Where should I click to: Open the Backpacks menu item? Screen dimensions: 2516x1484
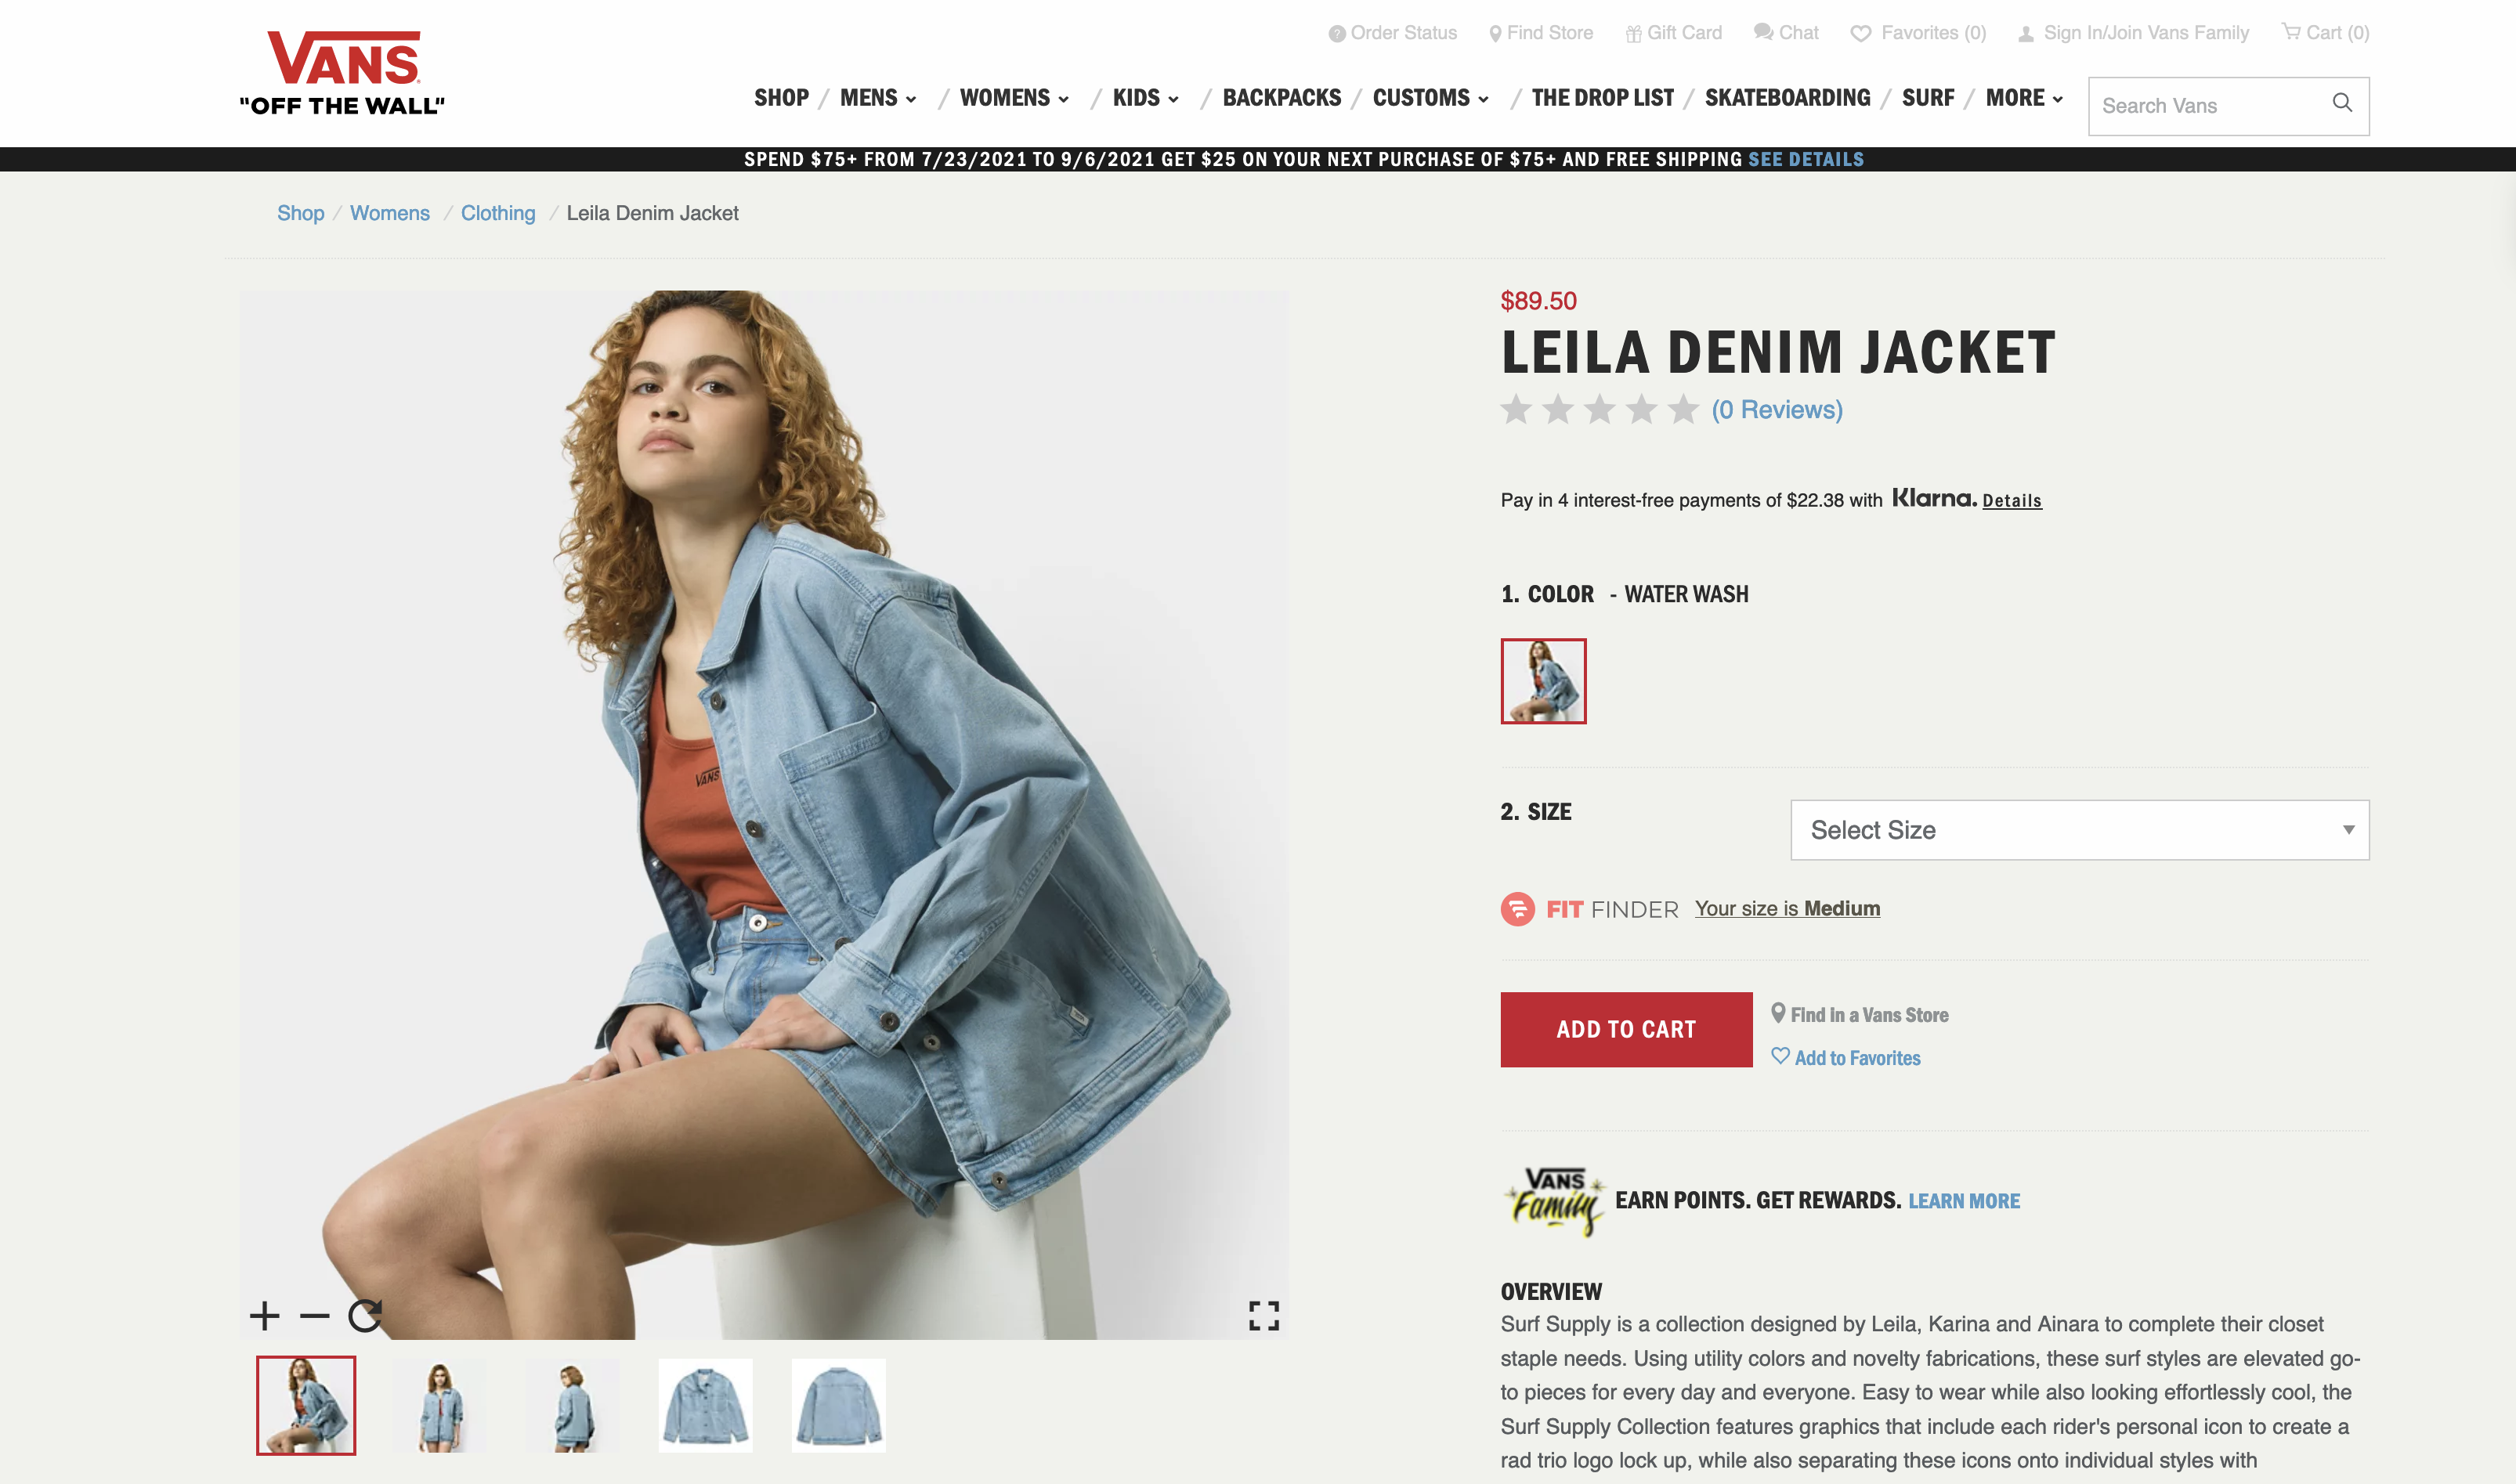pos(1282,98)
